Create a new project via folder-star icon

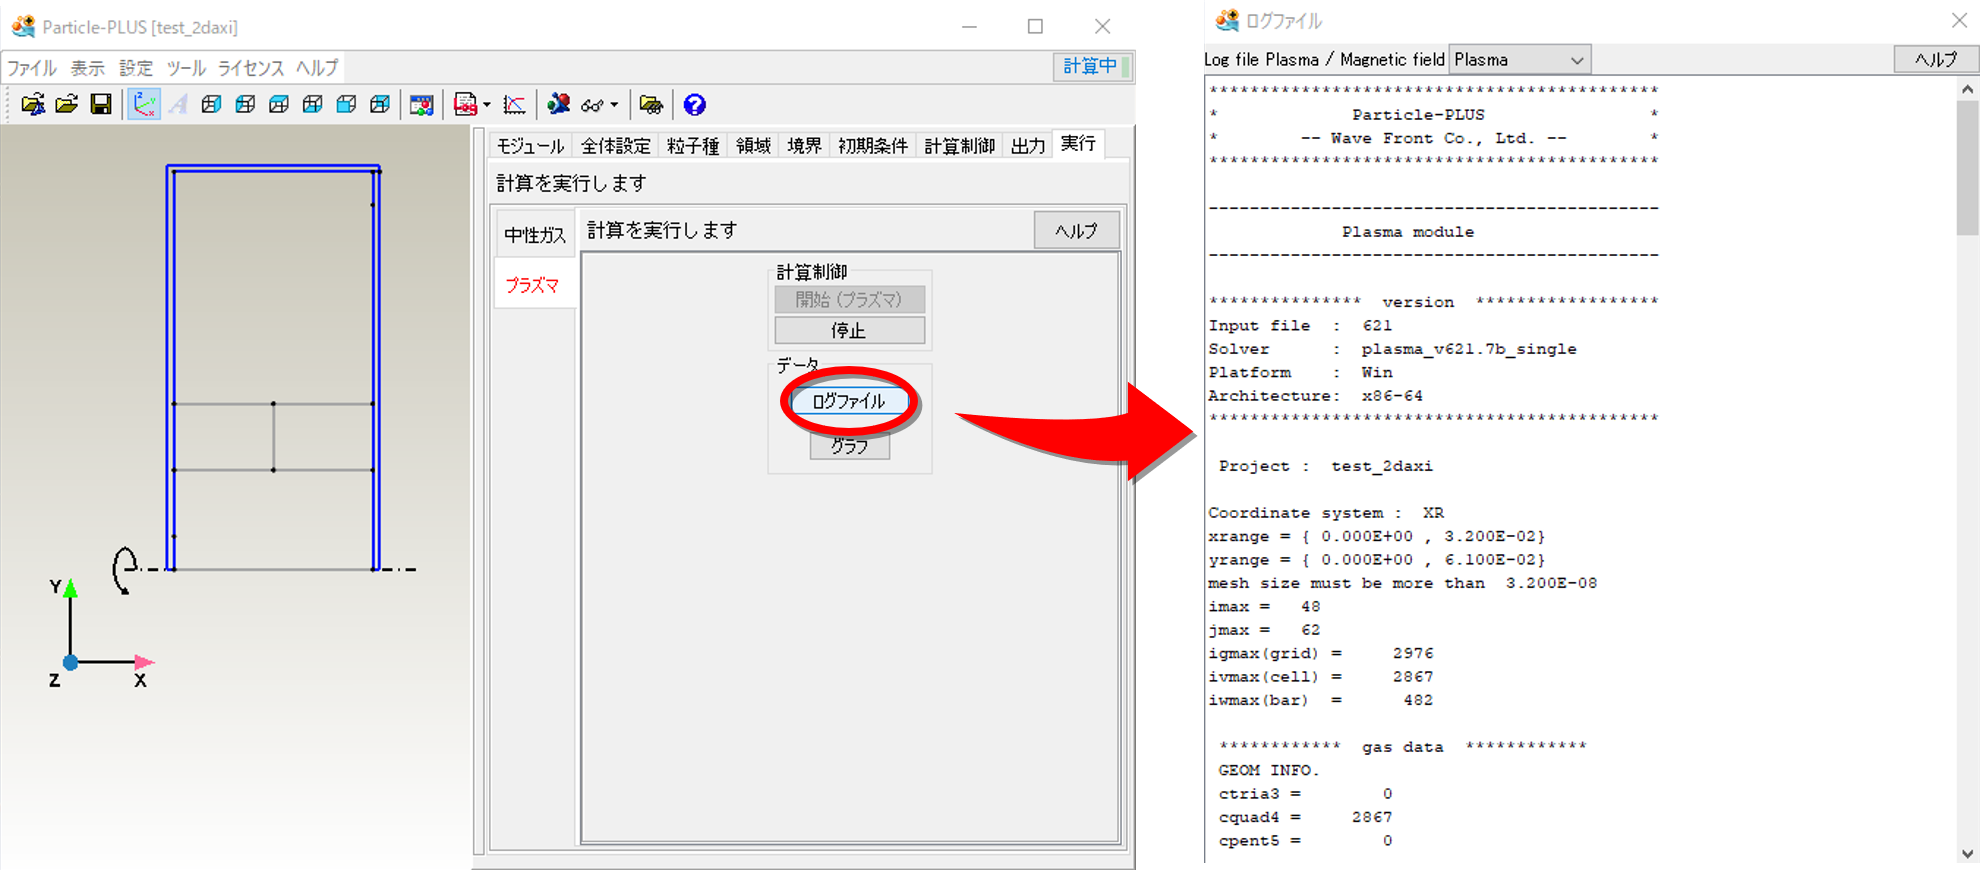coord(33,104)
